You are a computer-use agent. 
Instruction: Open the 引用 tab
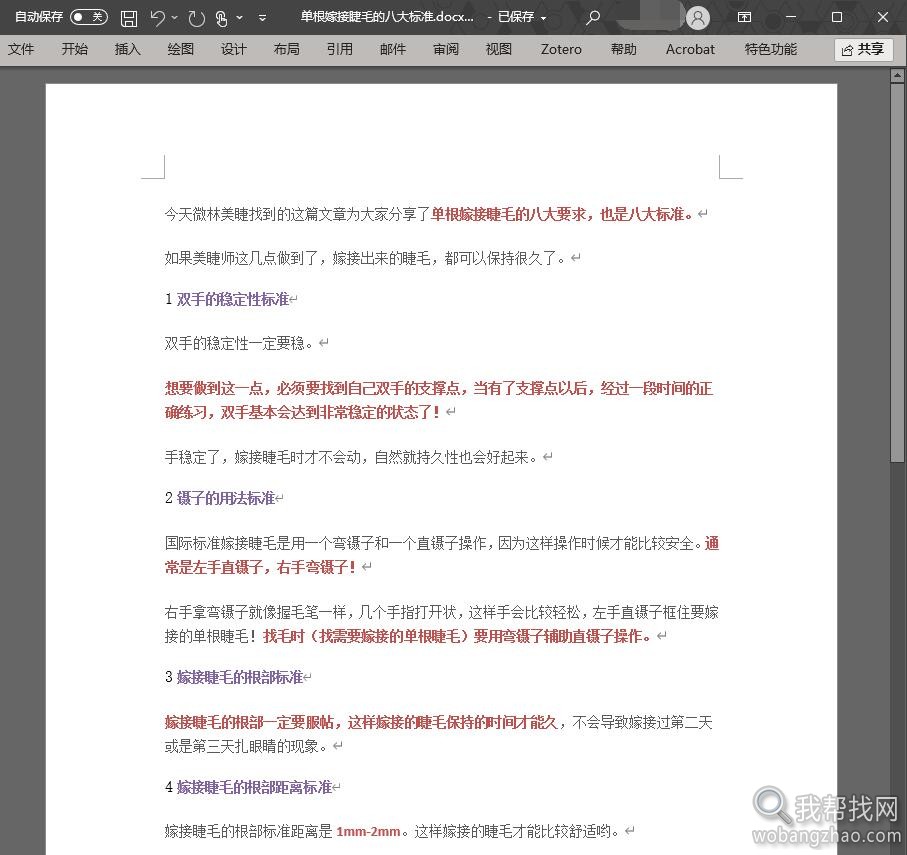340,49
